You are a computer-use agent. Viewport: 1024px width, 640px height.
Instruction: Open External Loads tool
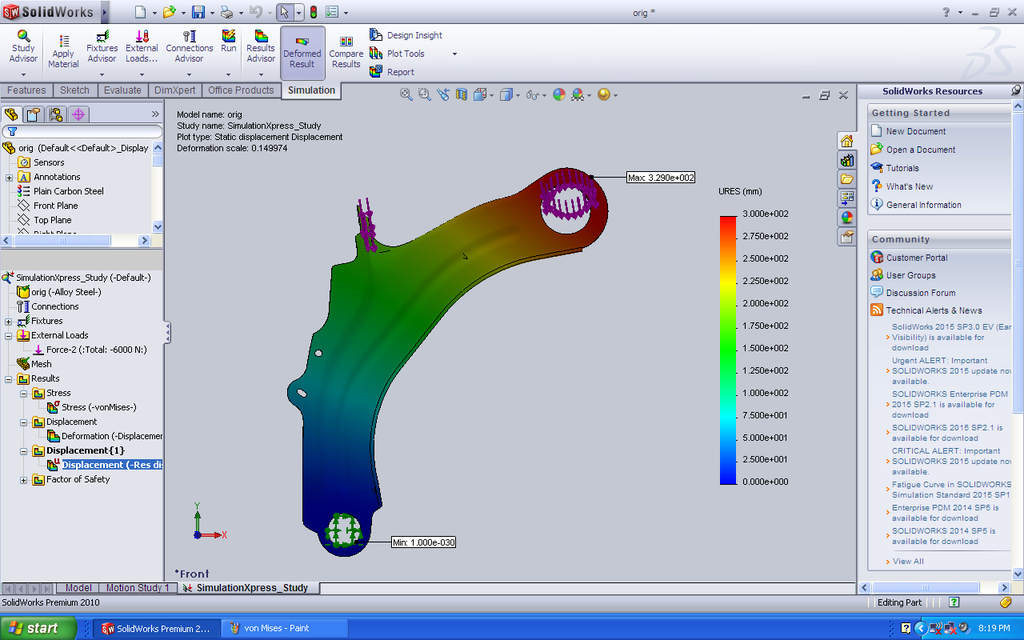click(x=142, y=46)
